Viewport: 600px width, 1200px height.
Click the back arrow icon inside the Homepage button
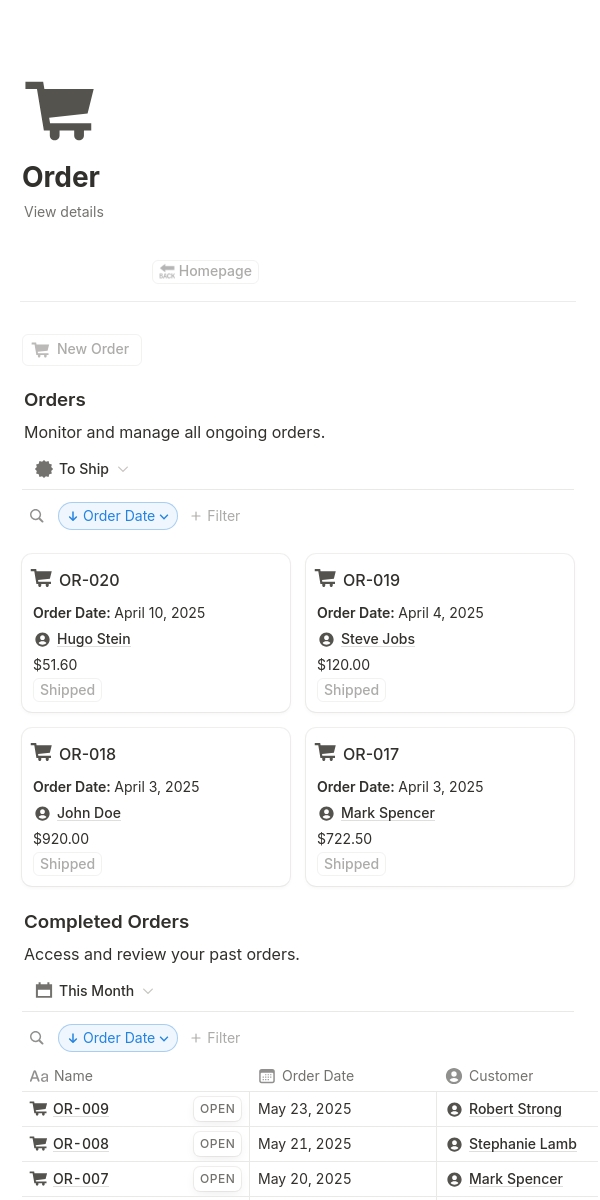point(167,271)
